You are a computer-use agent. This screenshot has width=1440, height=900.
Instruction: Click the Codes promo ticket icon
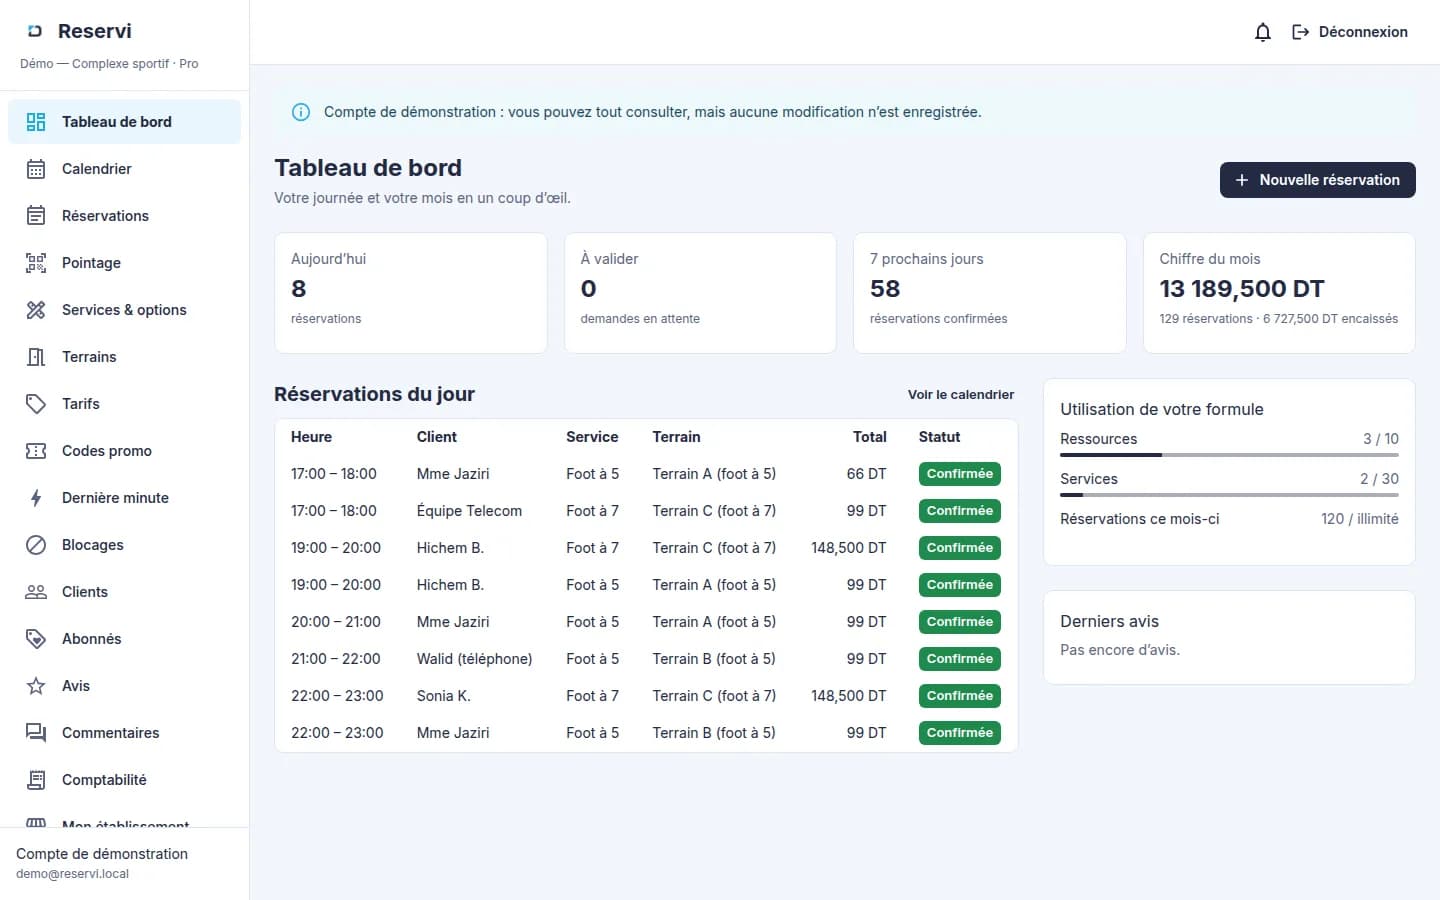click(36, 451)
